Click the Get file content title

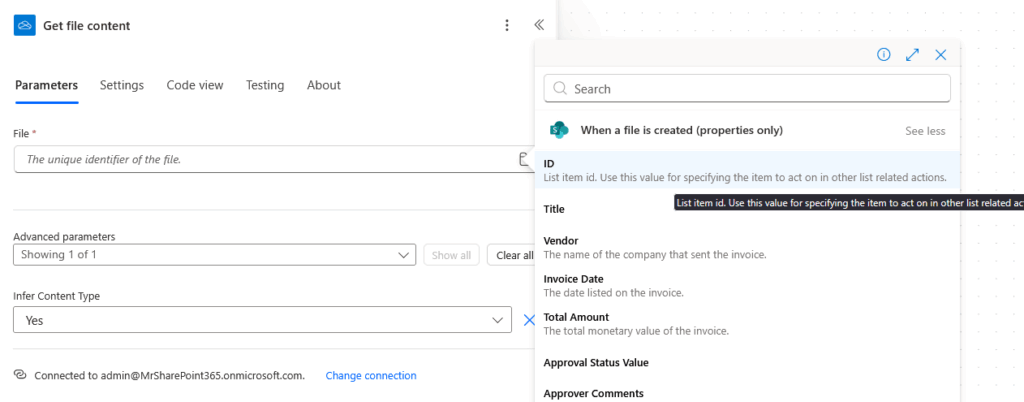[86, 26]
